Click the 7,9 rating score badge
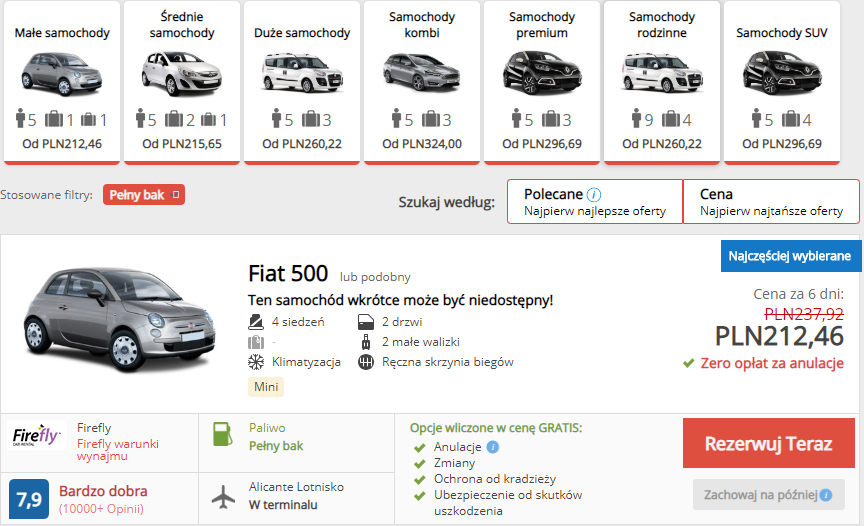This screenshot has height=526, width=864. [29, 499]
